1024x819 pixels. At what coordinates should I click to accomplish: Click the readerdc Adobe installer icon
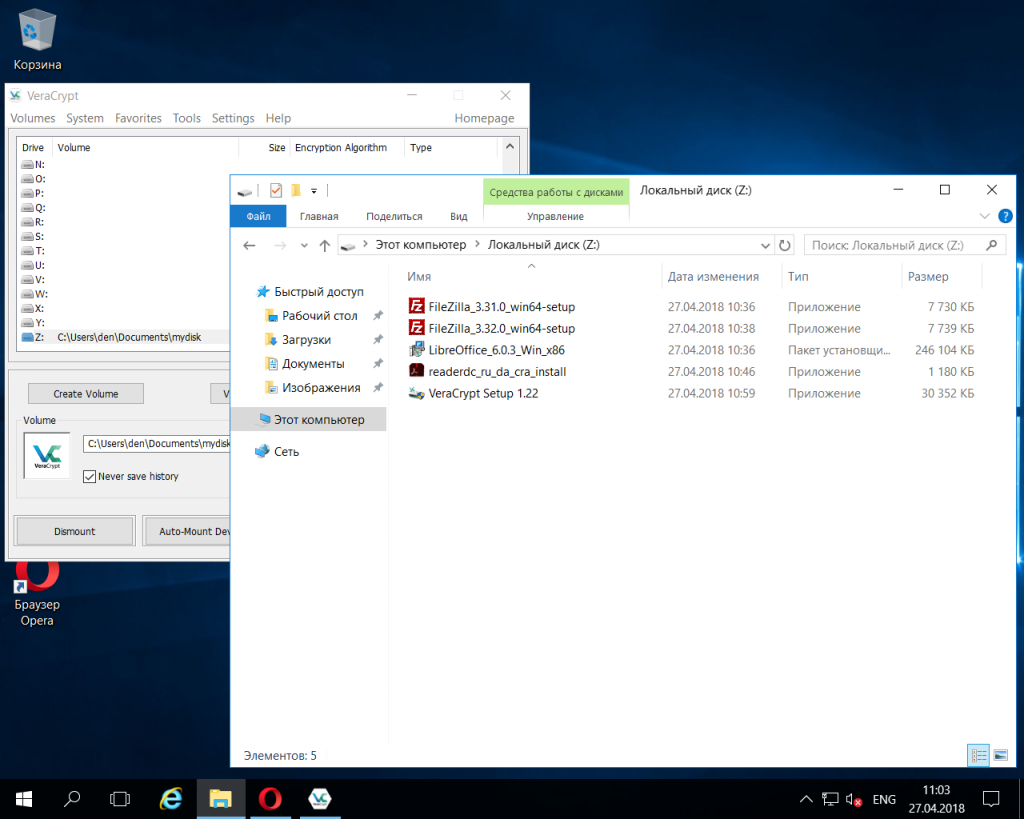(416, 371)
